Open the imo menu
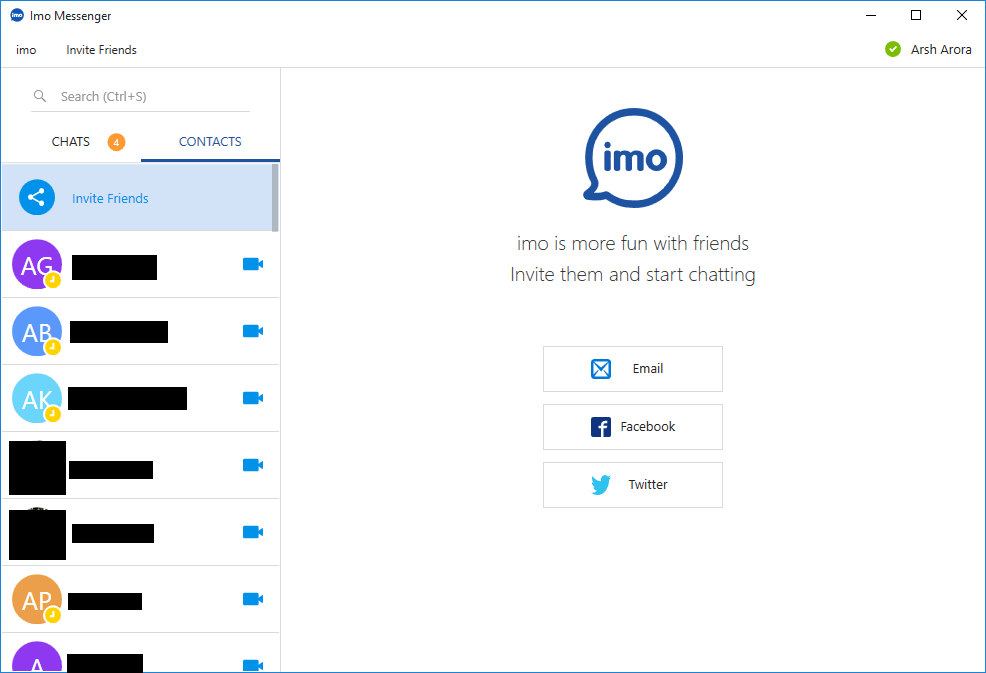 [x=26, y=50]
